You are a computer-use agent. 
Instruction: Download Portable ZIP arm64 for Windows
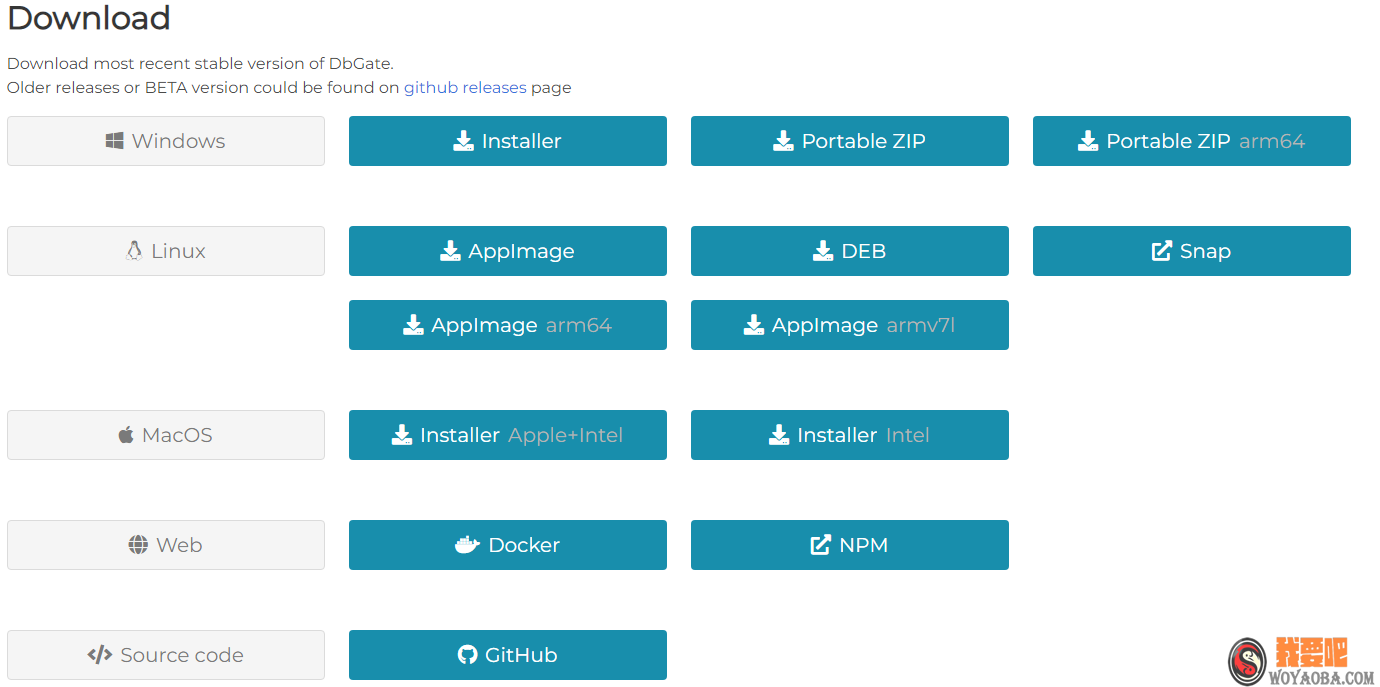(1191, 141)
